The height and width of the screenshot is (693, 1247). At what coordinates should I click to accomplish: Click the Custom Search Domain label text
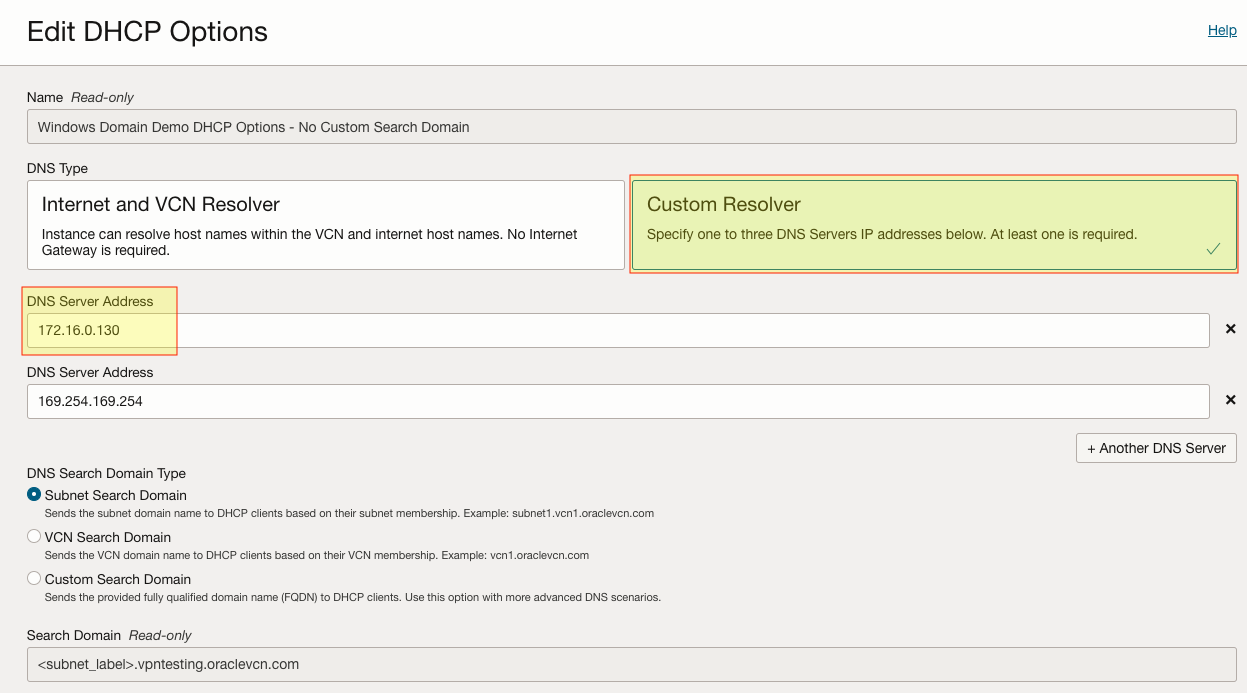pos(118,578)
